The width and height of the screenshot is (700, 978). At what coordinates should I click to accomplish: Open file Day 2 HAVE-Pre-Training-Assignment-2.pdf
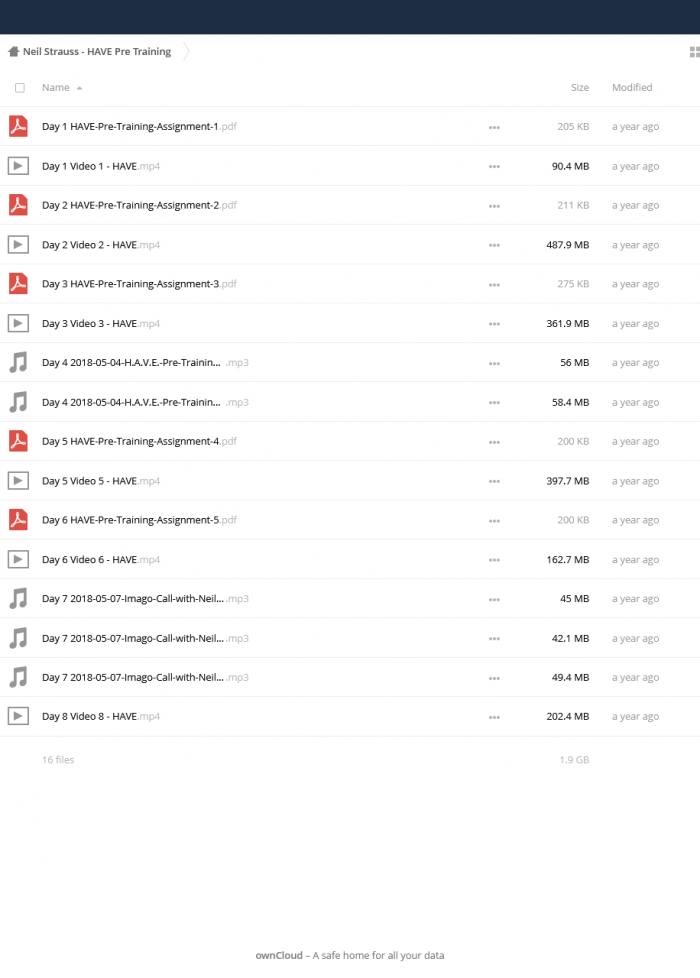click(x=139, y=205)
